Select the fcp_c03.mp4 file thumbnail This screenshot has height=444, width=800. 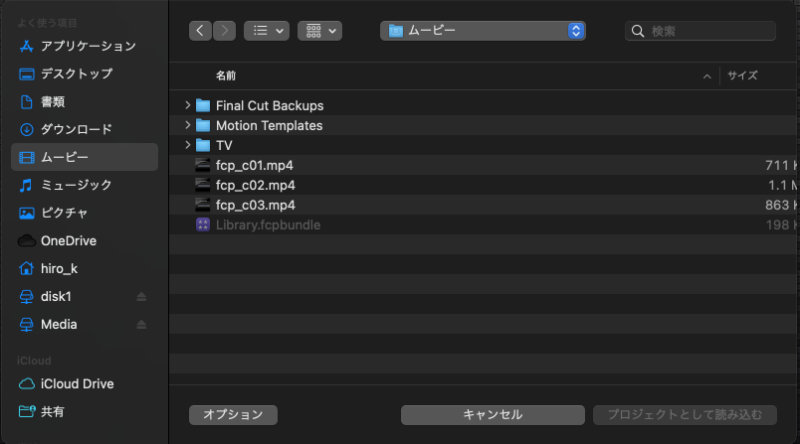click(203, 205)
